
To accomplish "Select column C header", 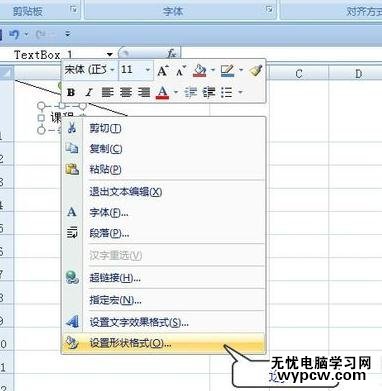I will tap(299, 73).
